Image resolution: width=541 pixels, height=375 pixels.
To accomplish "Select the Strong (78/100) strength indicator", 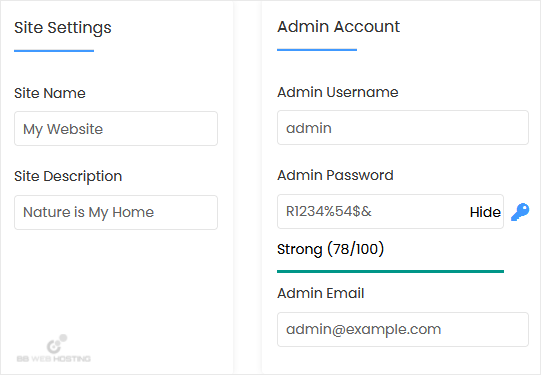I will pyautogui.click(x=330, y=249).
